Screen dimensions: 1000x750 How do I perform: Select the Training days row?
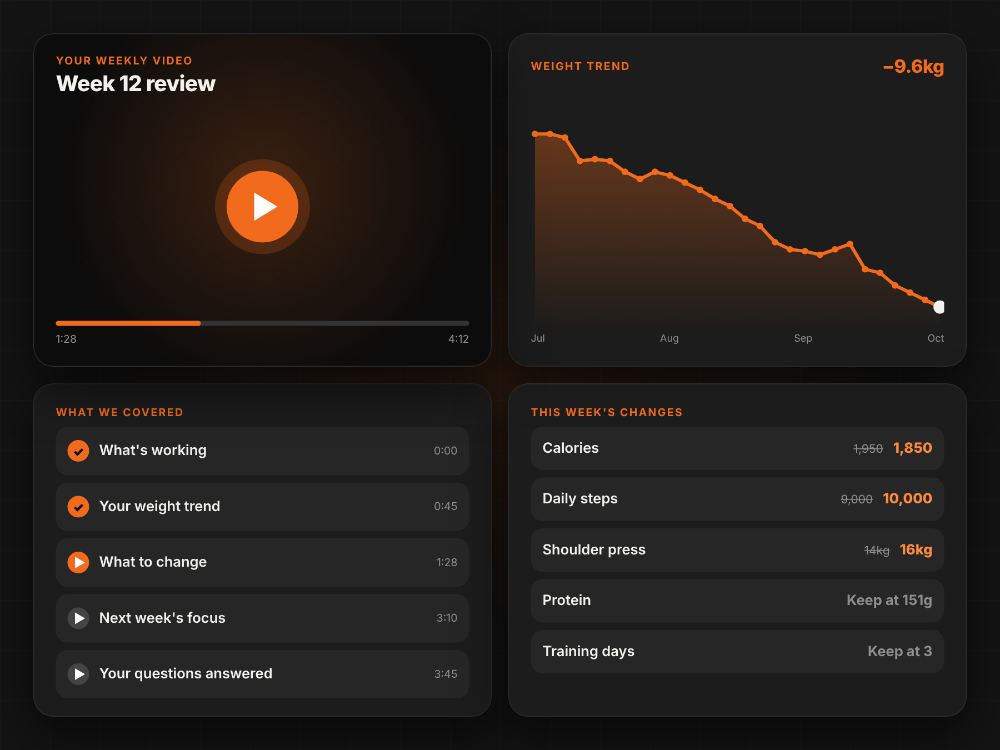[x=737, y=651]
